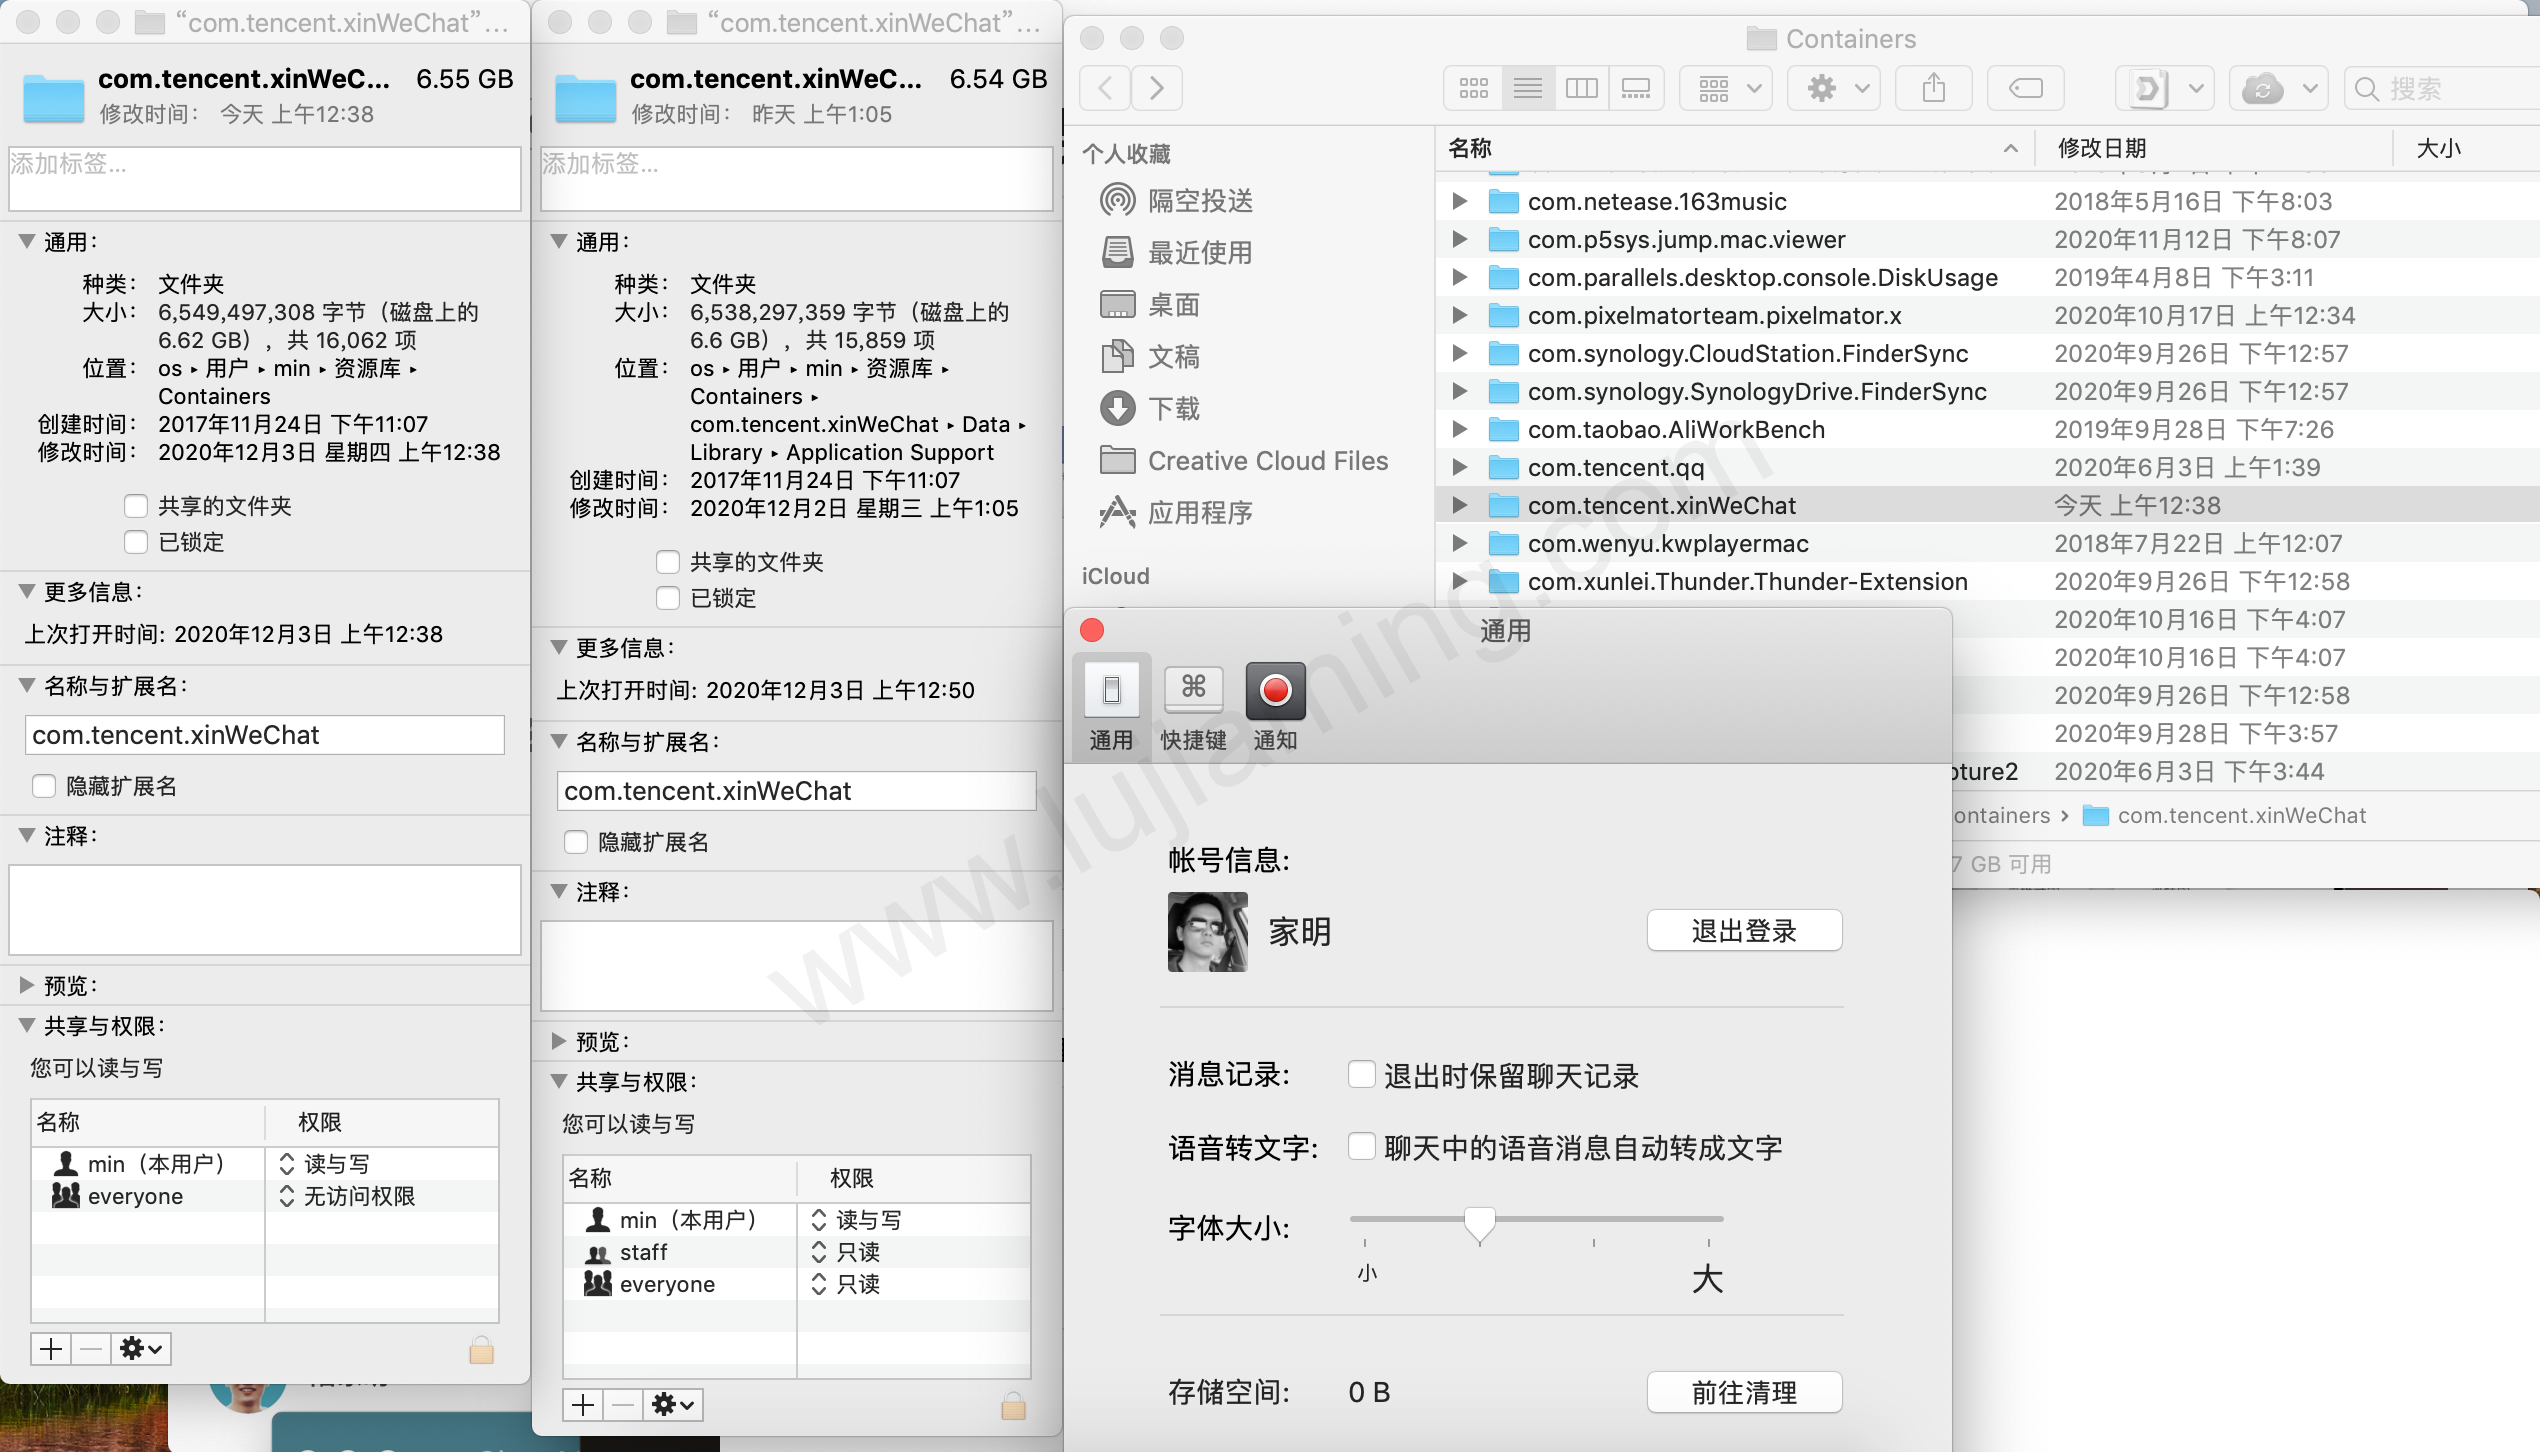Collapse 通用 section in left info window
This screenshot has width=2540, height=1452.
click(27, 241)
